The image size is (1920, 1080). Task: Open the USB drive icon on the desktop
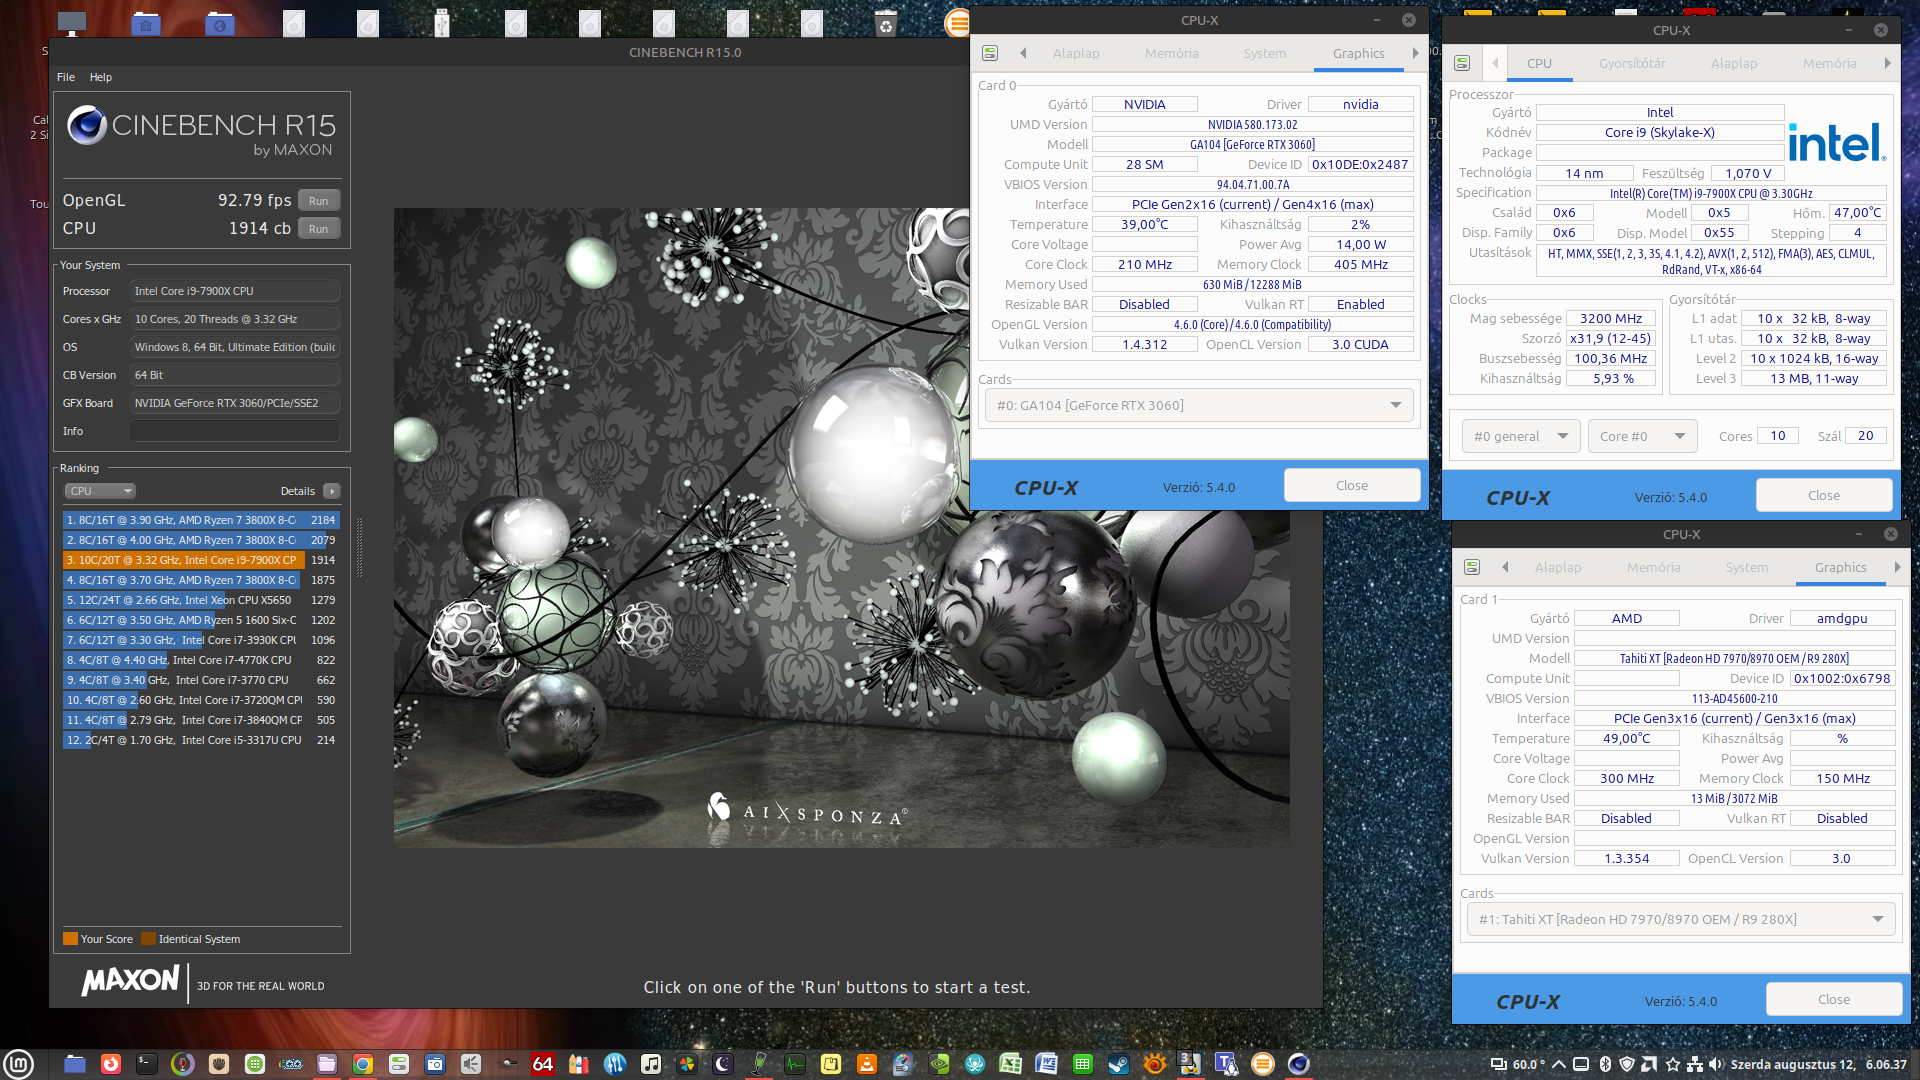coord(442,22)
